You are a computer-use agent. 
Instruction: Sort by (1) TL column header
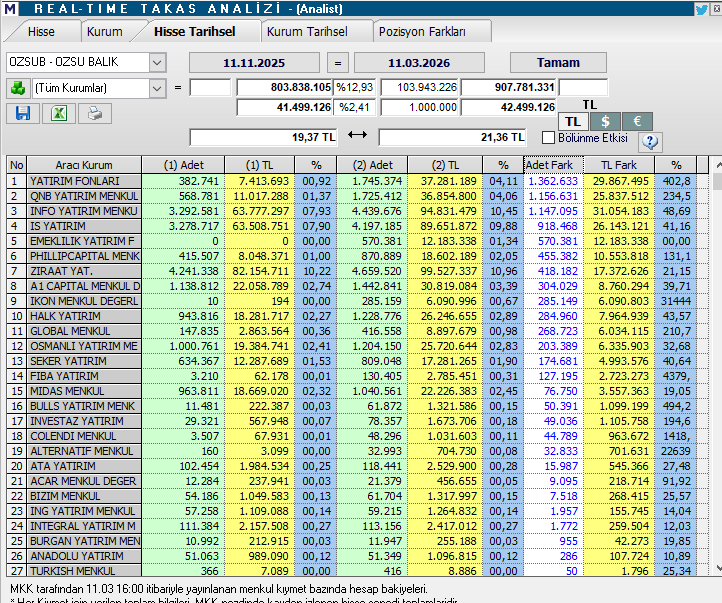point(259,165)
